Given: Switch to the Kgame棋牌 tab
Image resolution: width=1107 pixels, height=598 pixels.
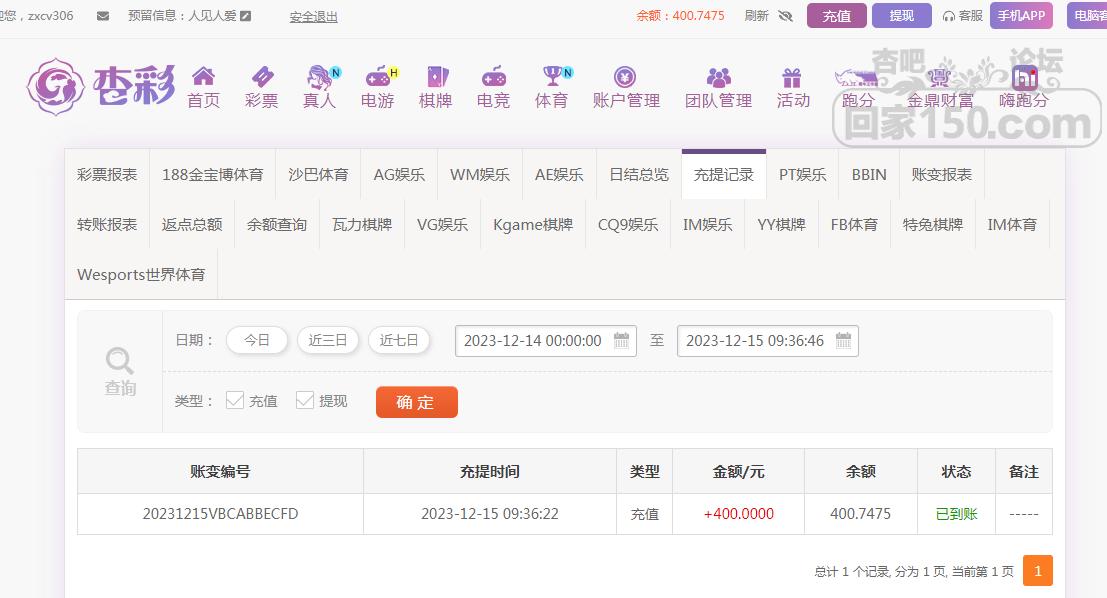Looking at the screenshot, I should click(533, 225).
